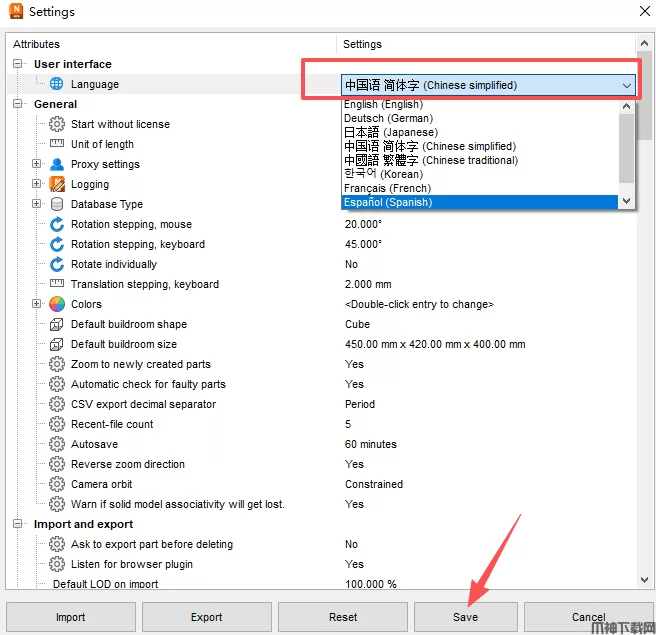Expand the Logging node
Image resolution: width=656 pixels, height=635 pixels.
click(36, 184)
